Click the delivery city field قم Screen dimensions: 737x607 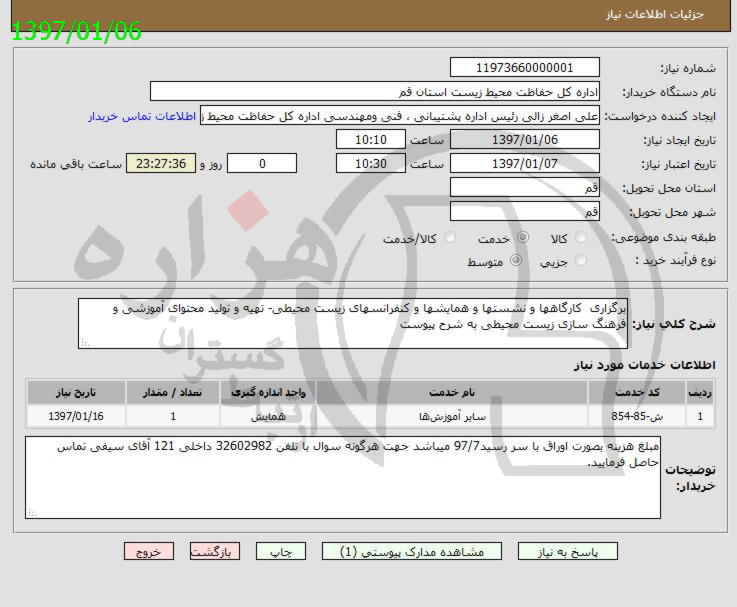[525, 212]
